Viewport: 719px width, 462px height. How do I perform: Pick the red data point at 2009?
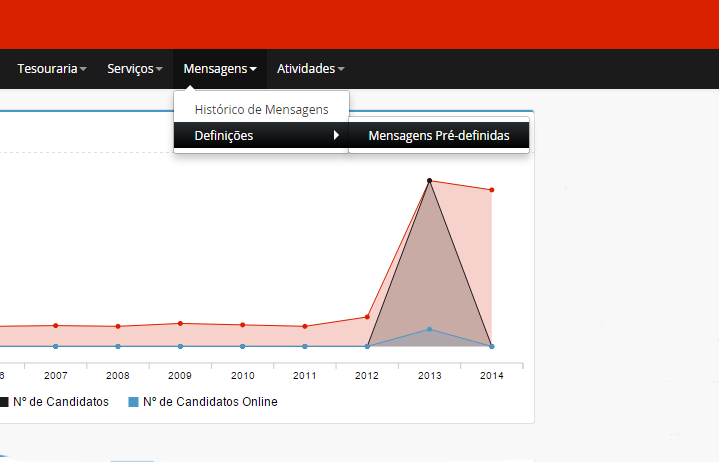point(180,323)
